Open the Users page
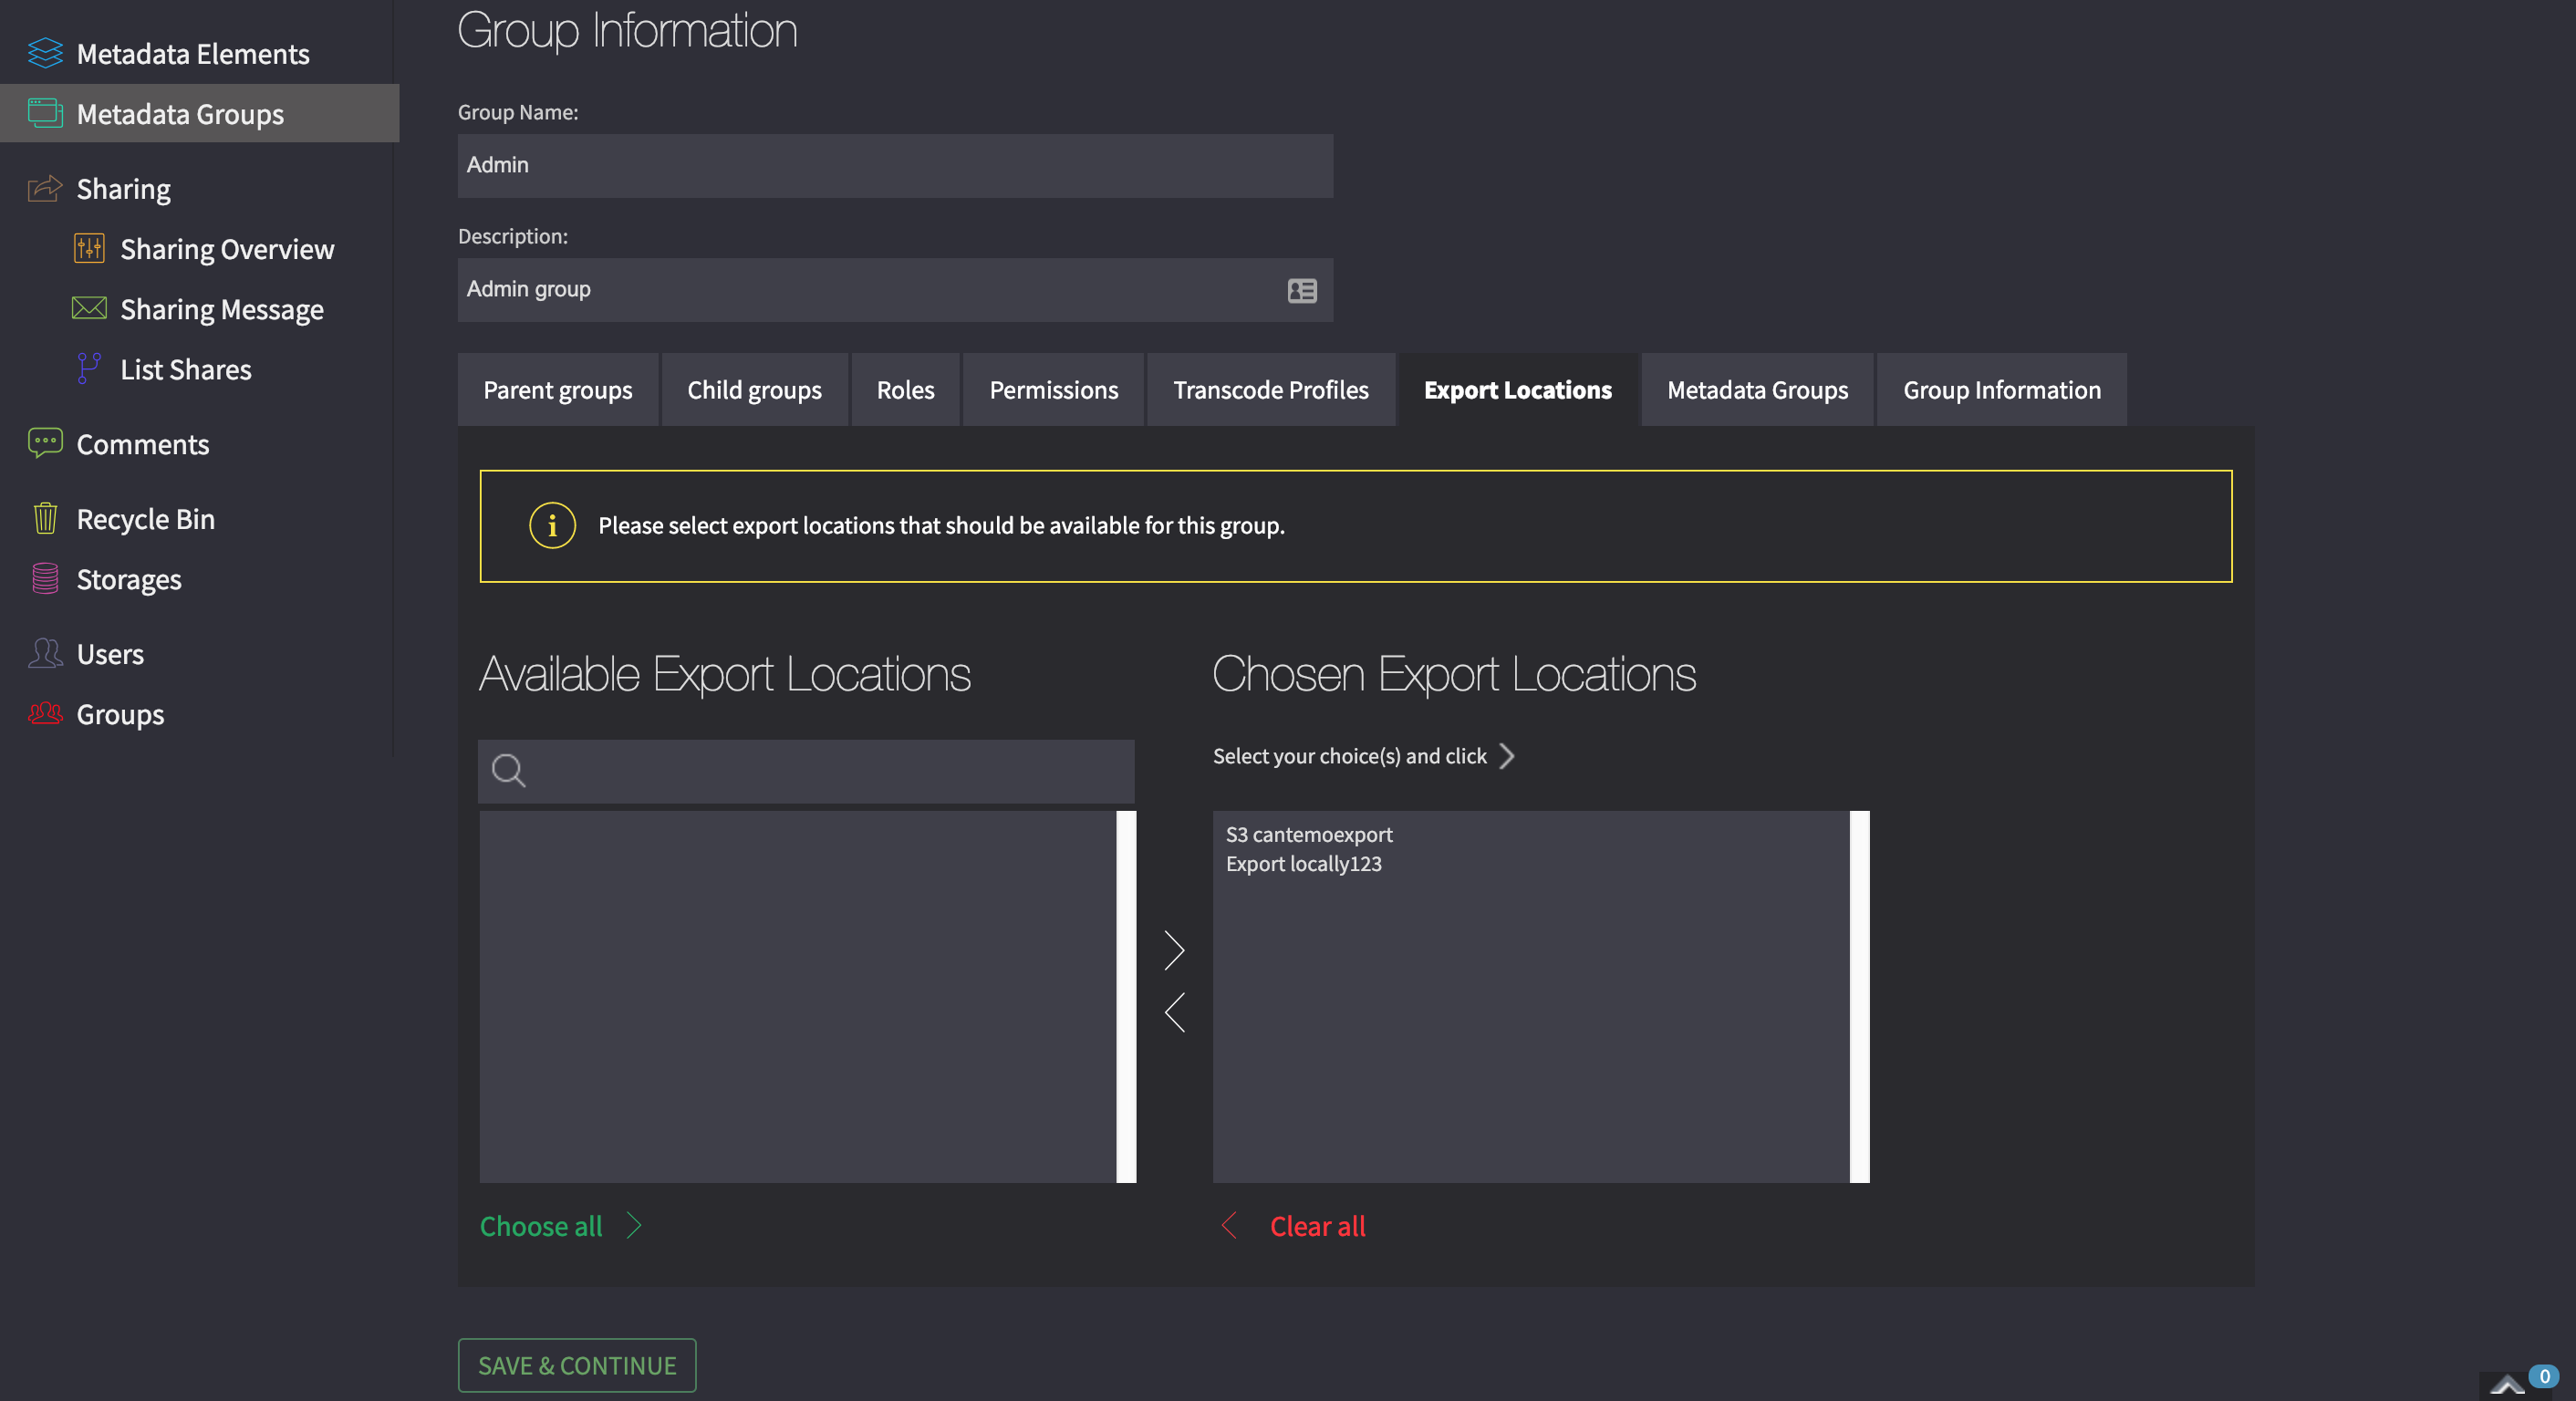This screenshot has width=2576, height=1401. click(110, 653)
